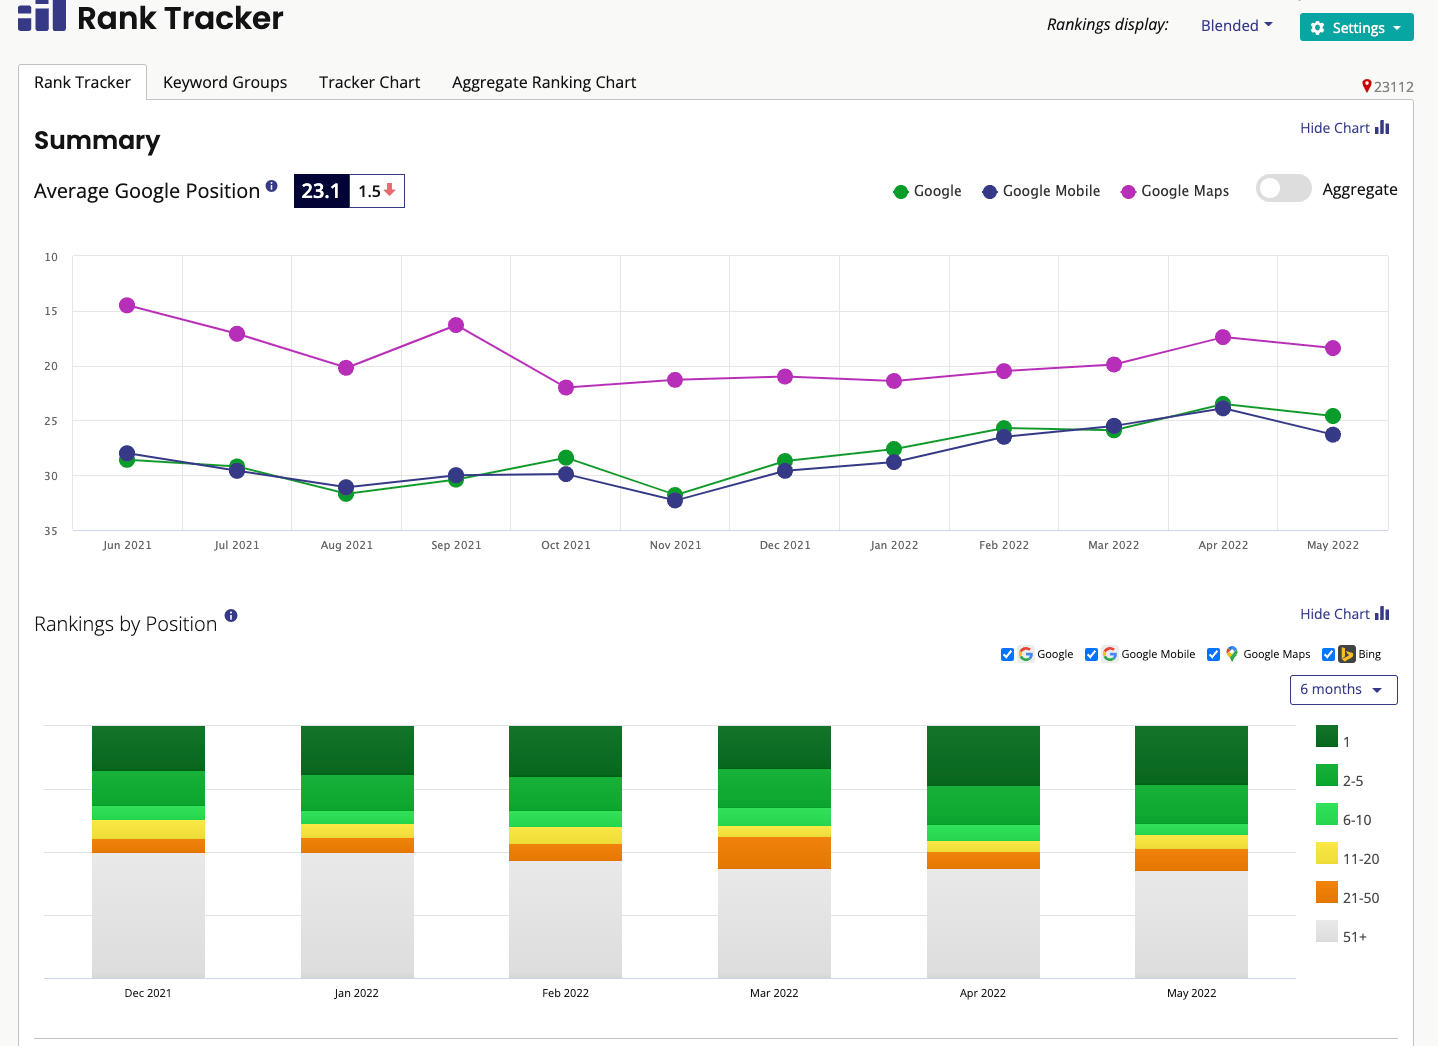The width and height of the screenshot is (1438, 1046).
Task: Click the Google logo icon beside Google checkbox
Action: [1026, 654]
